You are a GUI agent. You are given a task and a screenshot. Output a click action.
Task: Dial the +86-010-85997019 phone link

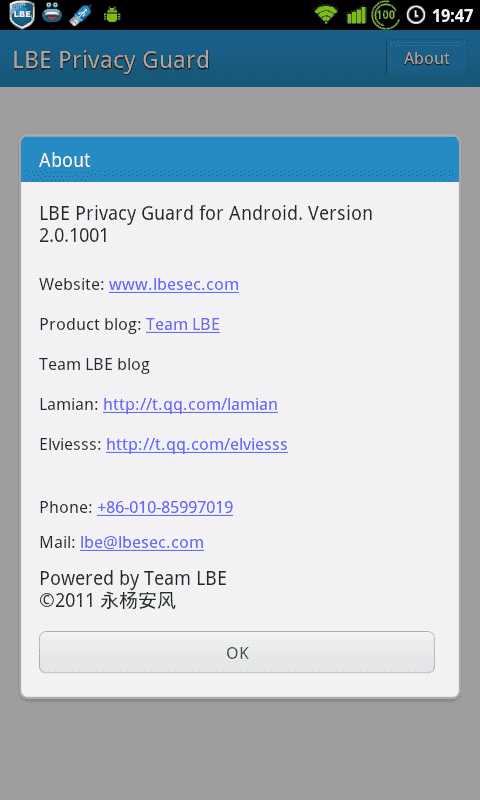165,507
